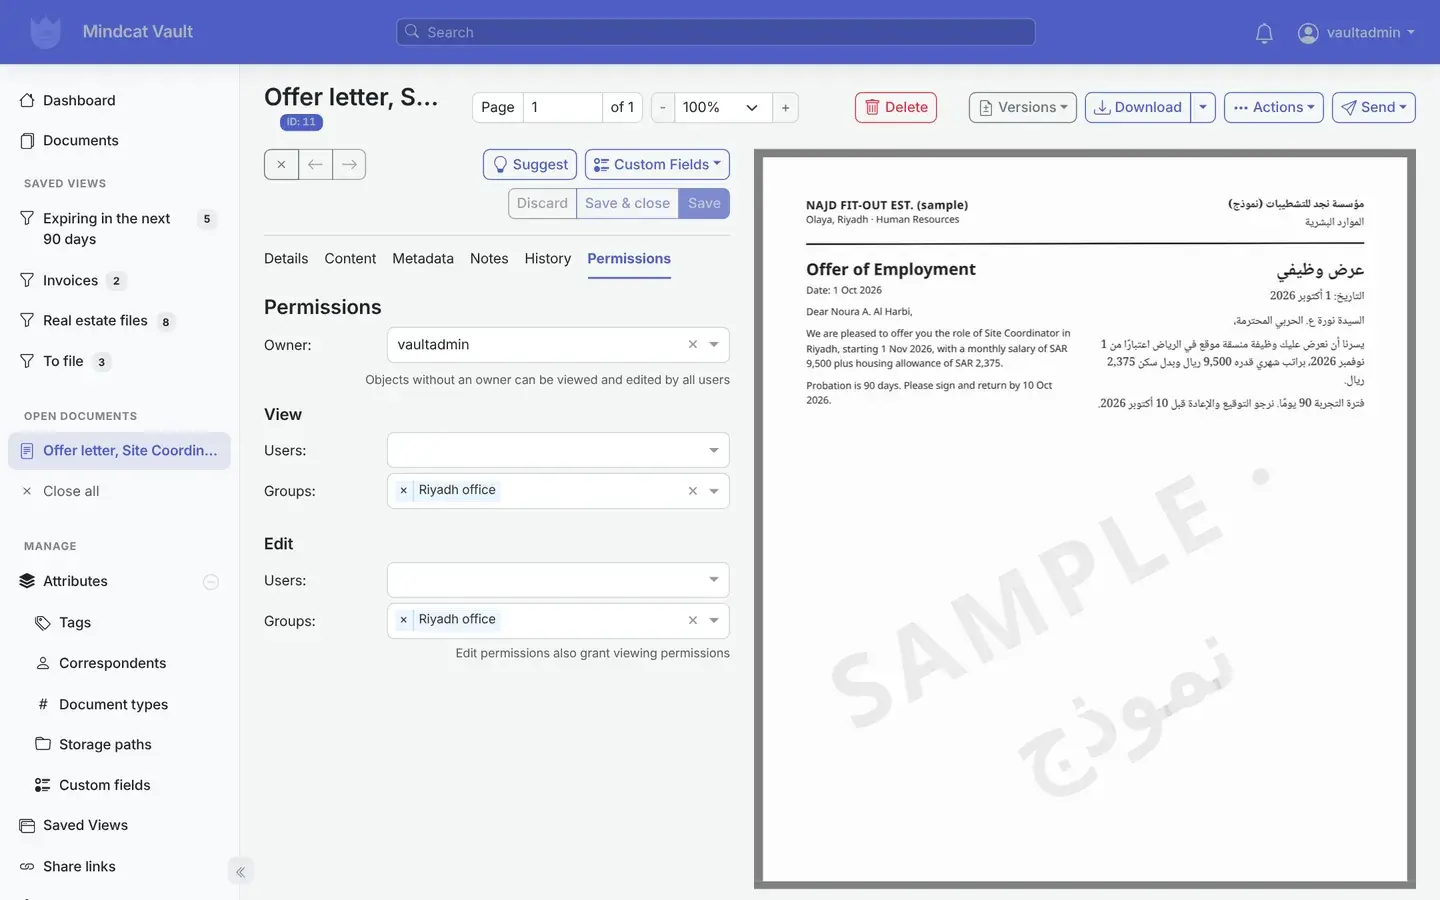Screen dimensions: 1440x900
Task: Remove Riyadh office from View groups
Action: click(403, 490)
